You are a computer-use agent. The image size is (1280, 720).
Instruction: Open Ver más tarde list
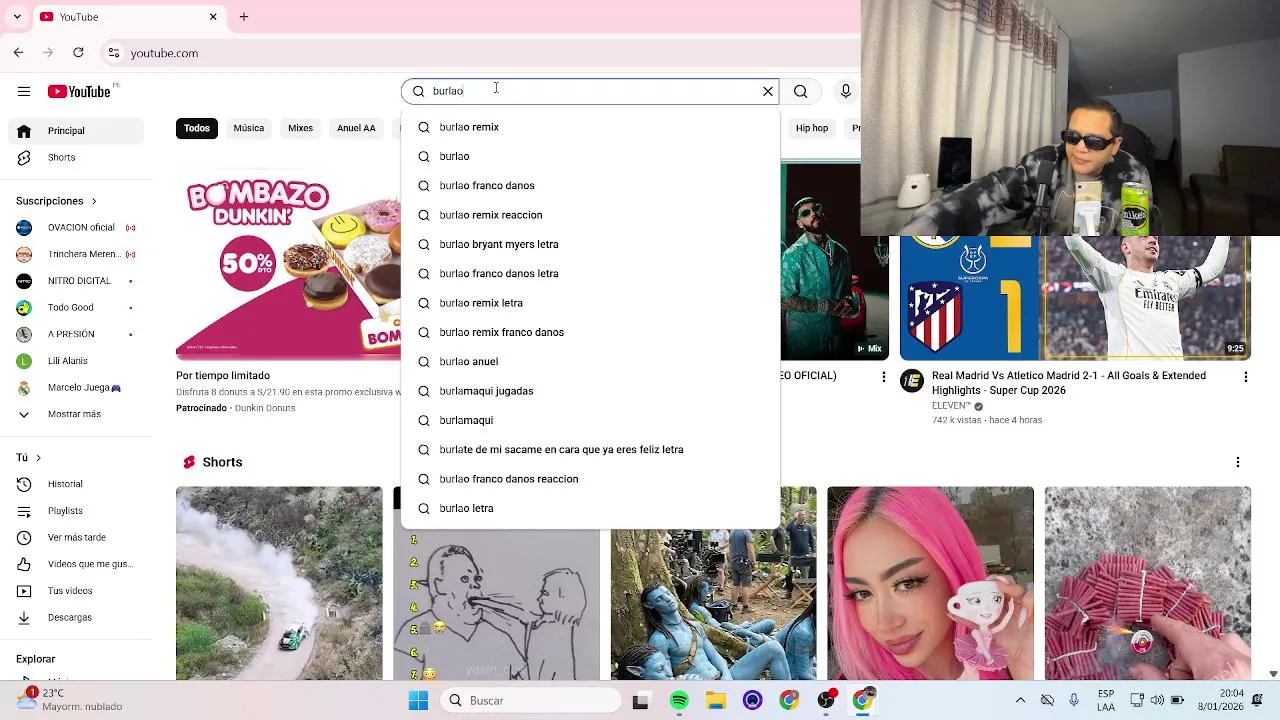[x=78, y=537]
